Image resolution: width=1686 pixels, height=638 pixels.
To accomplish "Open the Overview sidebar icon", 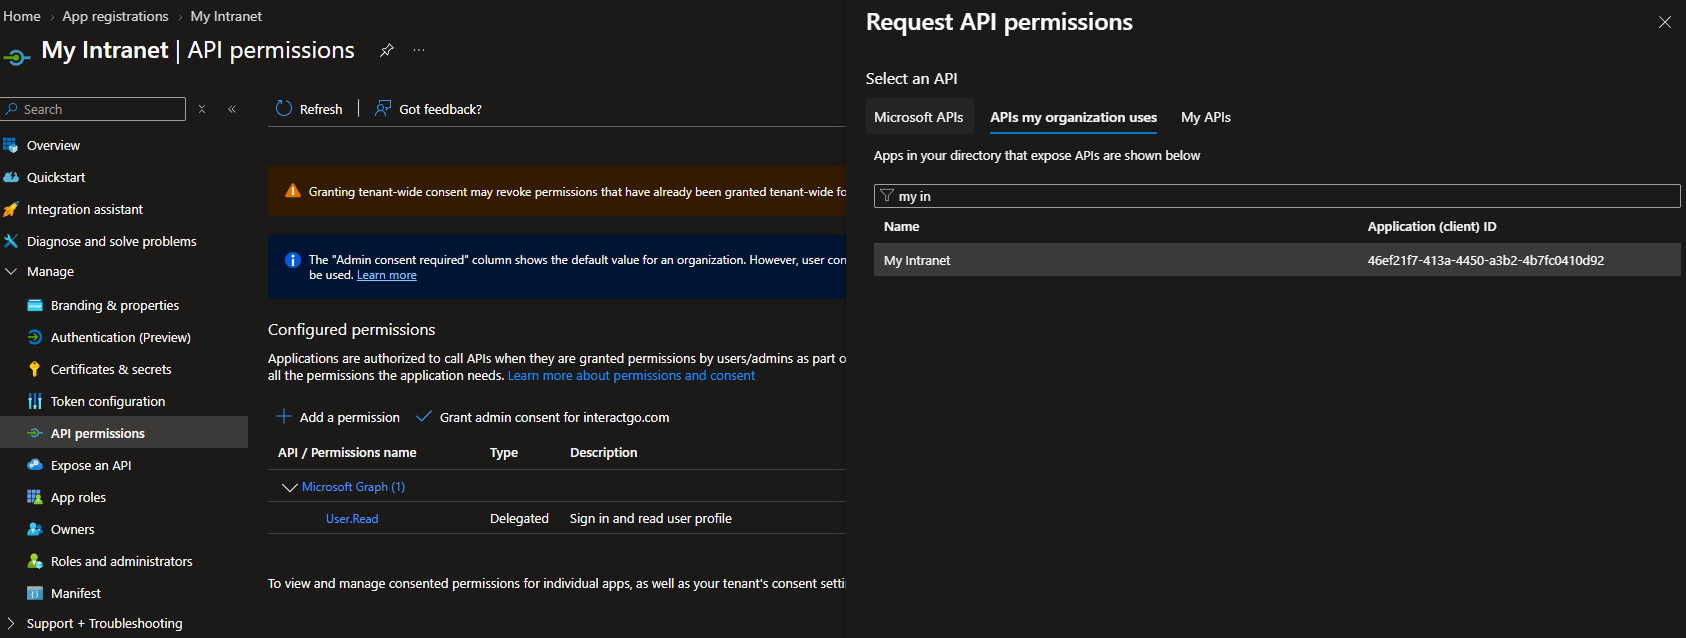I will click(11, 146).
